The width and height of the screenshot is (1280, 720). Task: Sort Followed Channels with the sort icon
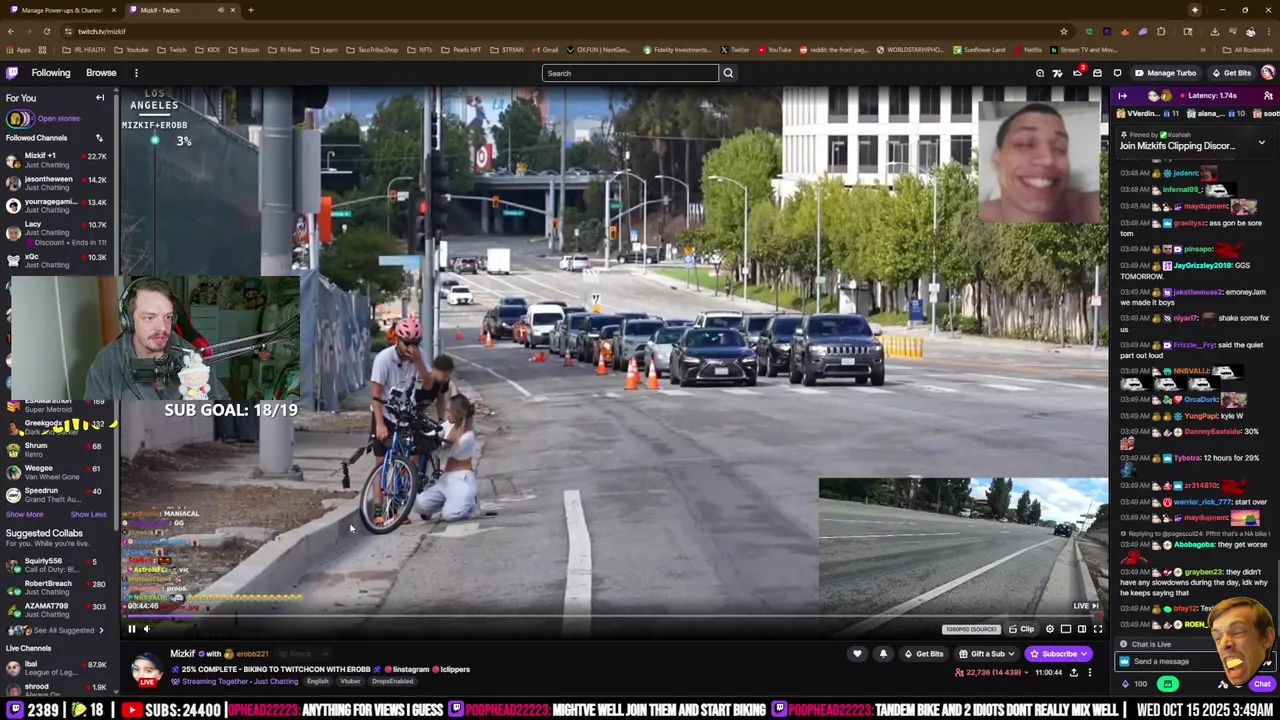pos(99,138)
